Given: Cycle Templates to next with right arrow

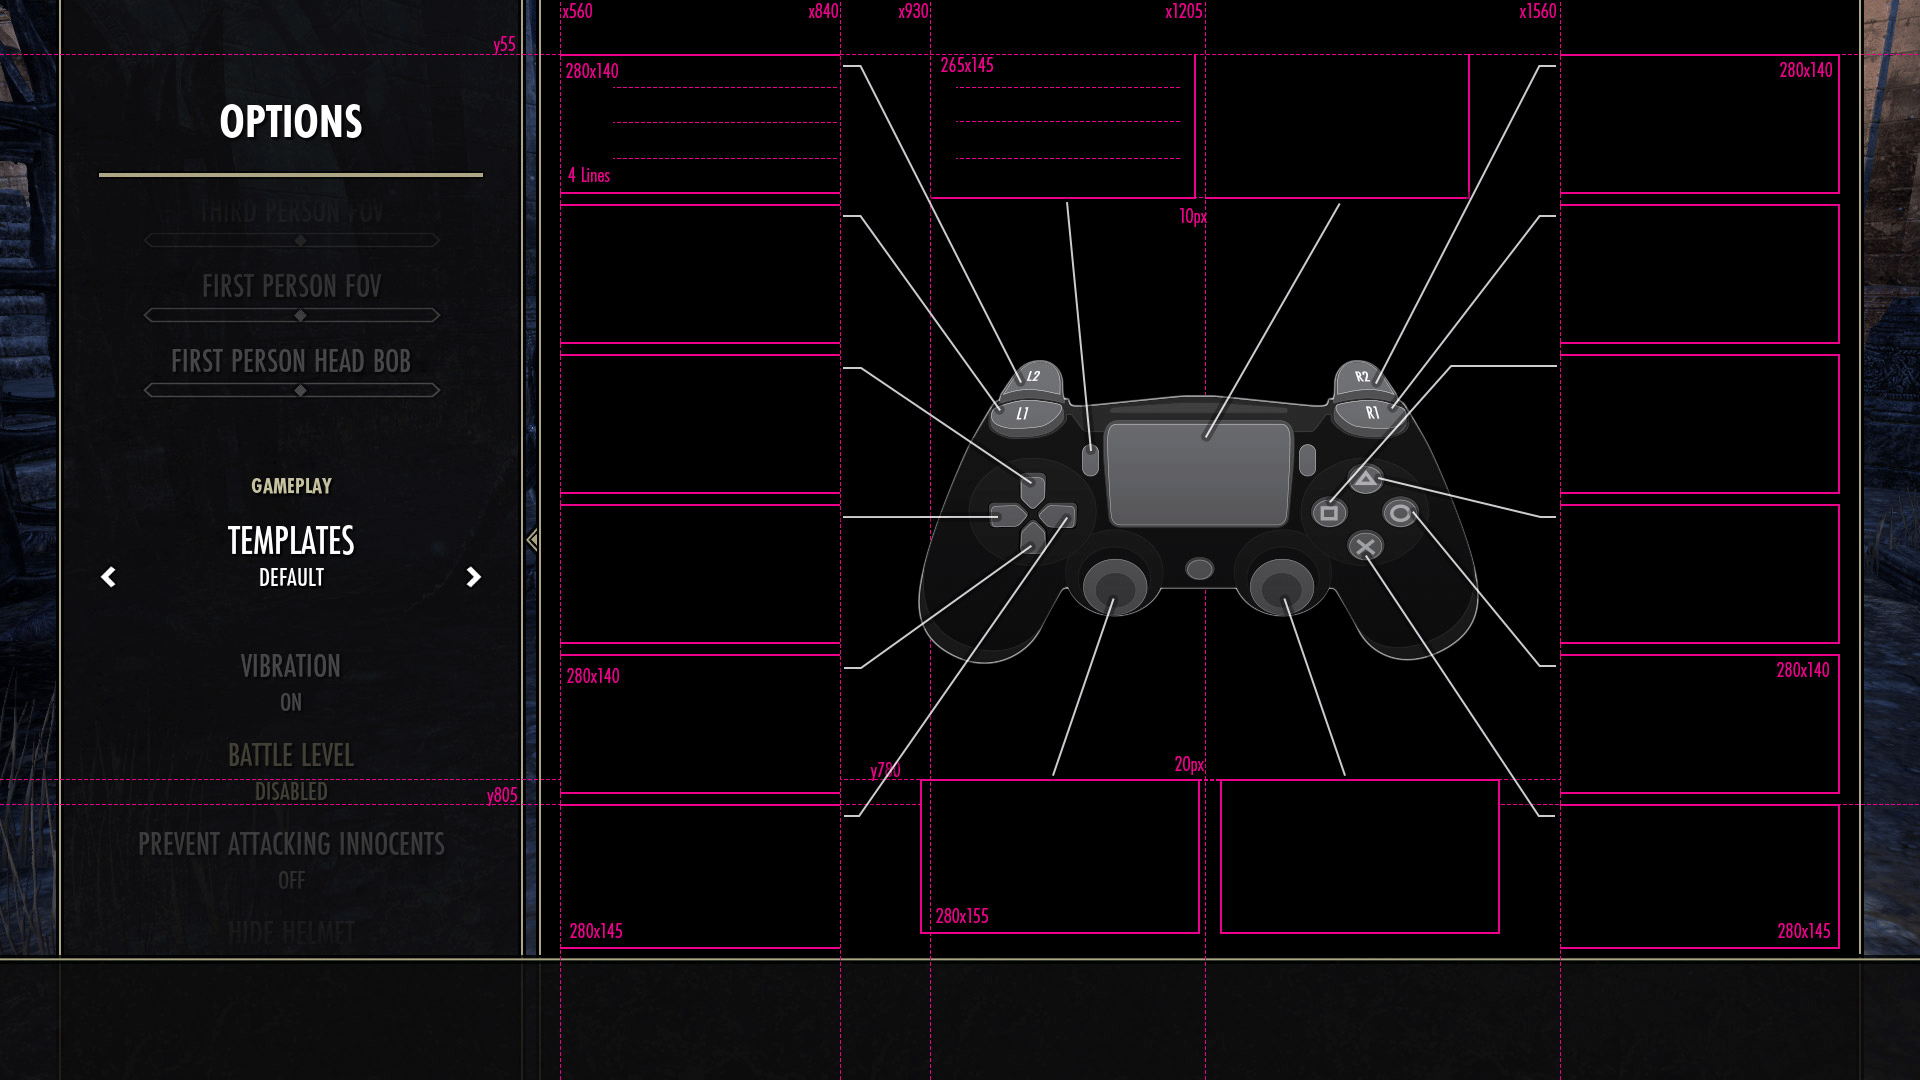Looking at the screenshot, I should coord(474,577).
